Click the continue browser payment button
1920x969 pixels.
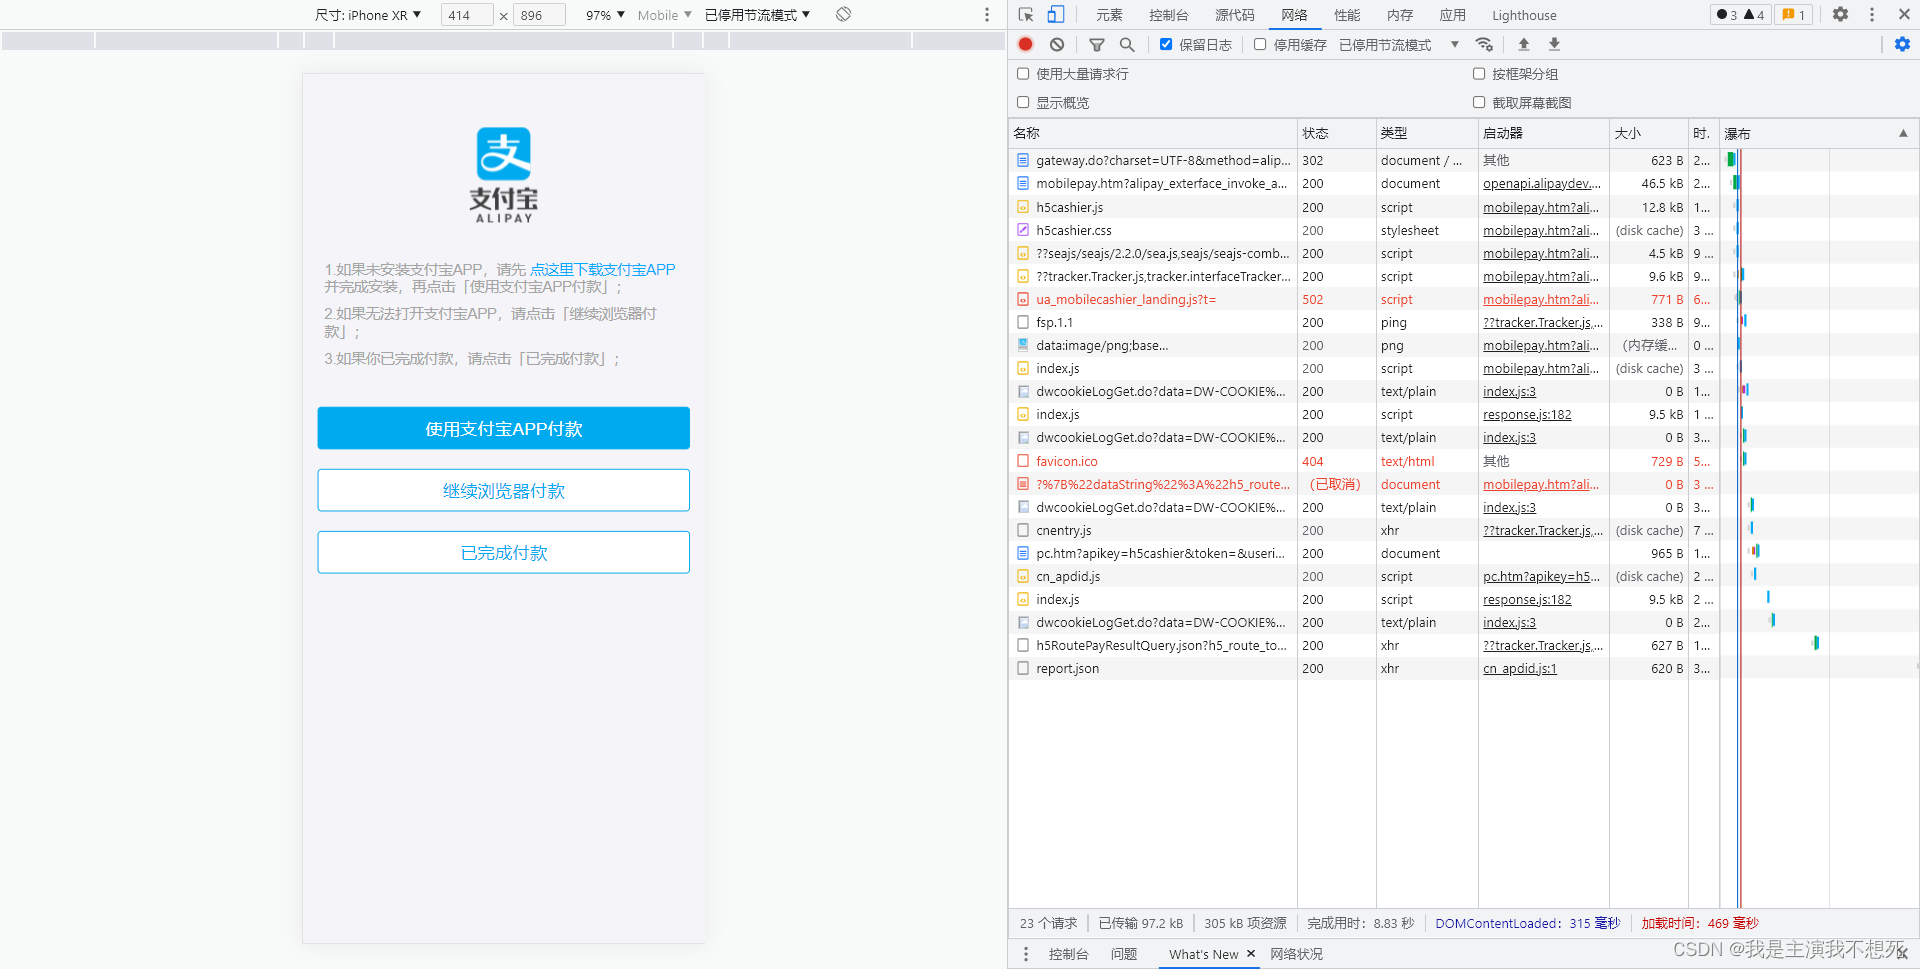coord(504,490)
